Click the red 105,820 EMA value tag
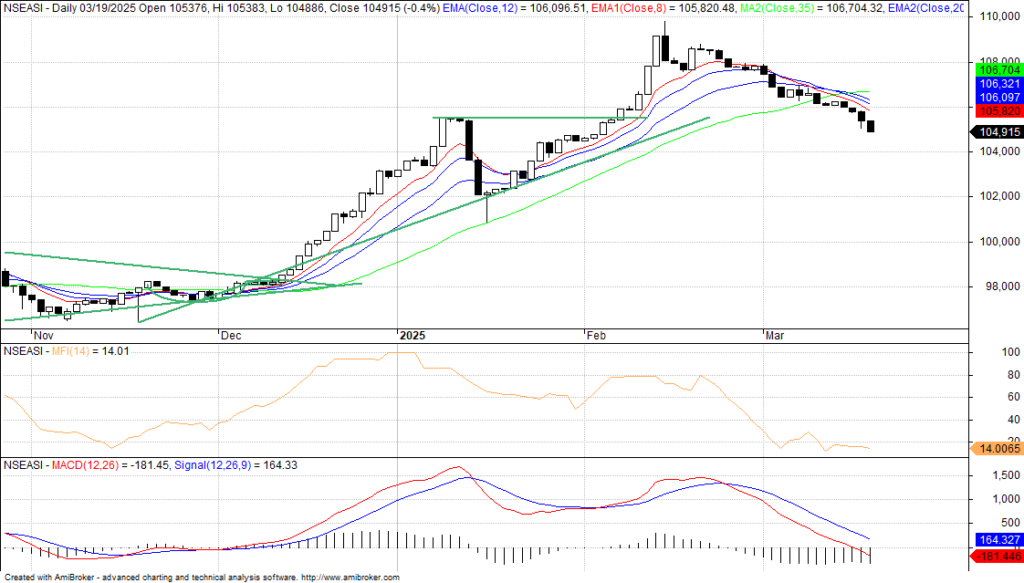The image size is (1024, 583). tap(996, 111)
